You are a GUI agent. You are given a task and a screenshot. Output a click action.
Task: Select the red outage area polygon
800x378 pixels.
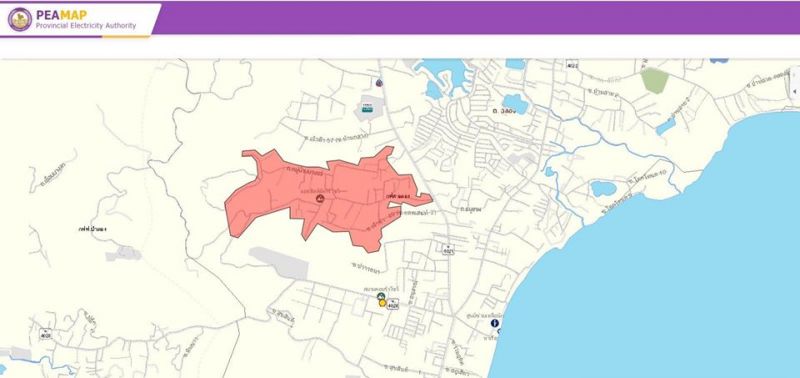tap(327, 199)
